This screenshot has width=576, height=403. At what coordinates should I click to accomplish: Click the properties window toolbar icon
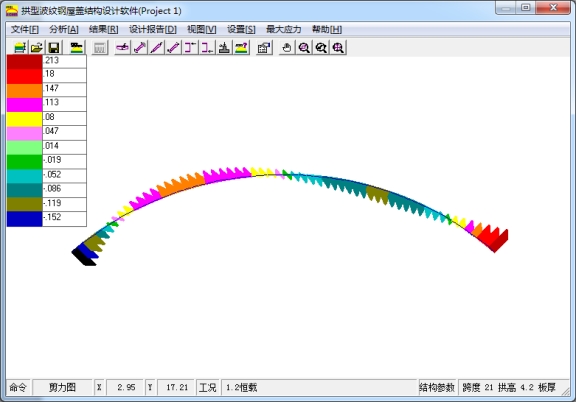point(264,48)
